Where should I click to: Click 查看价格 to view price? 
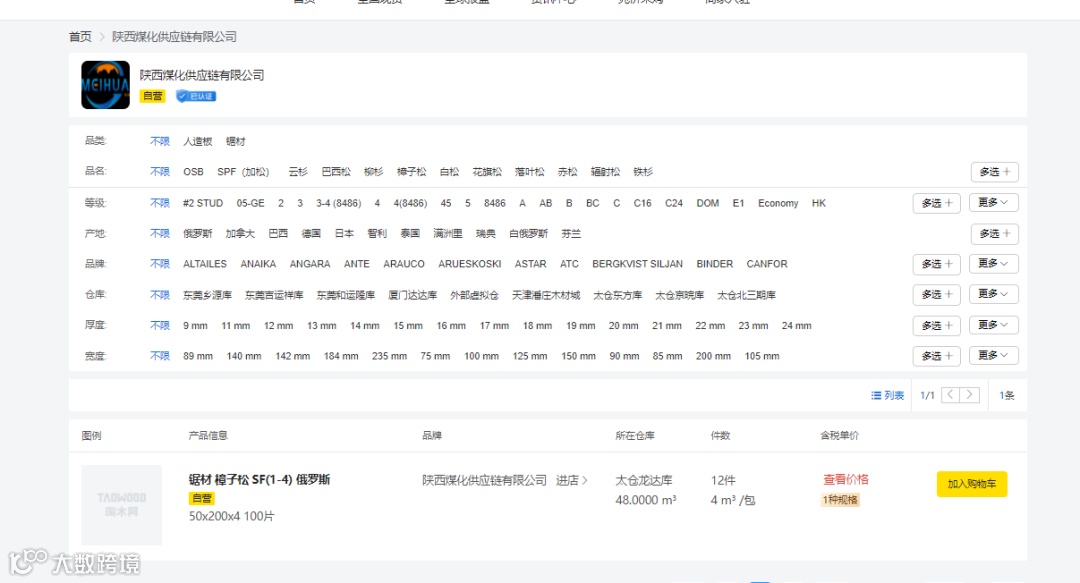coord(846,480)
